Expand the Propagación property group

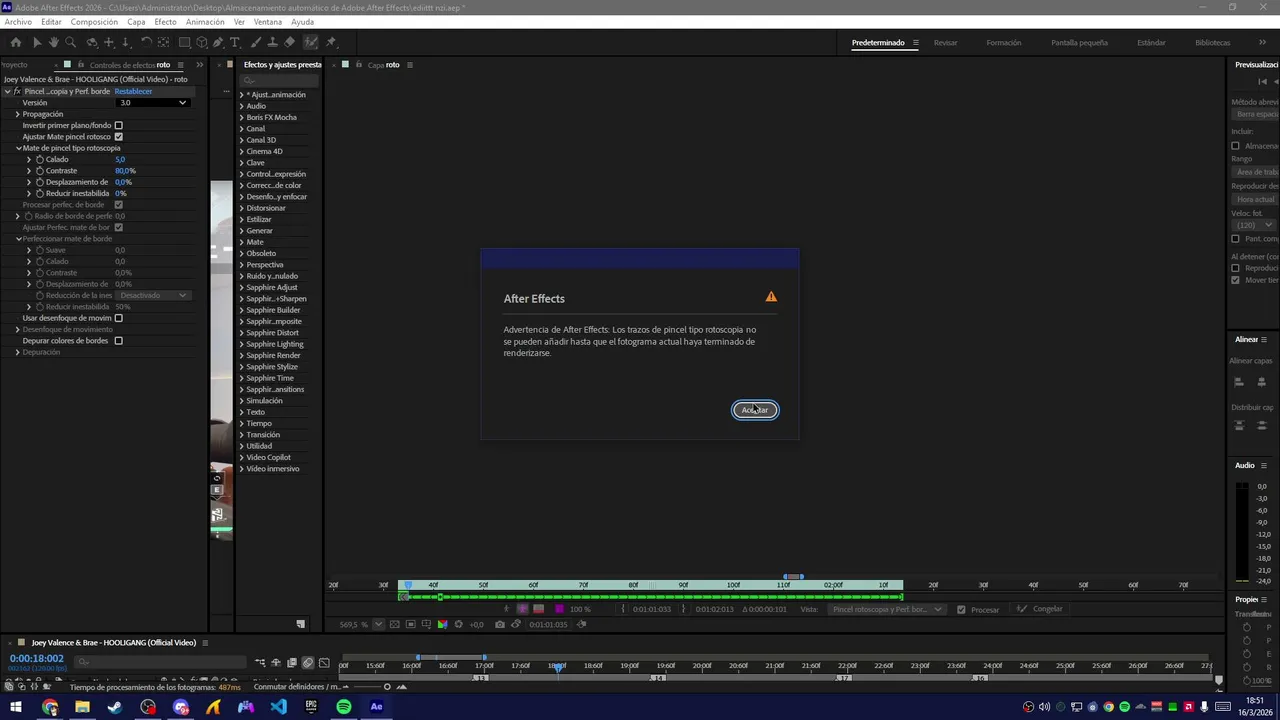[x=17, y=114]
